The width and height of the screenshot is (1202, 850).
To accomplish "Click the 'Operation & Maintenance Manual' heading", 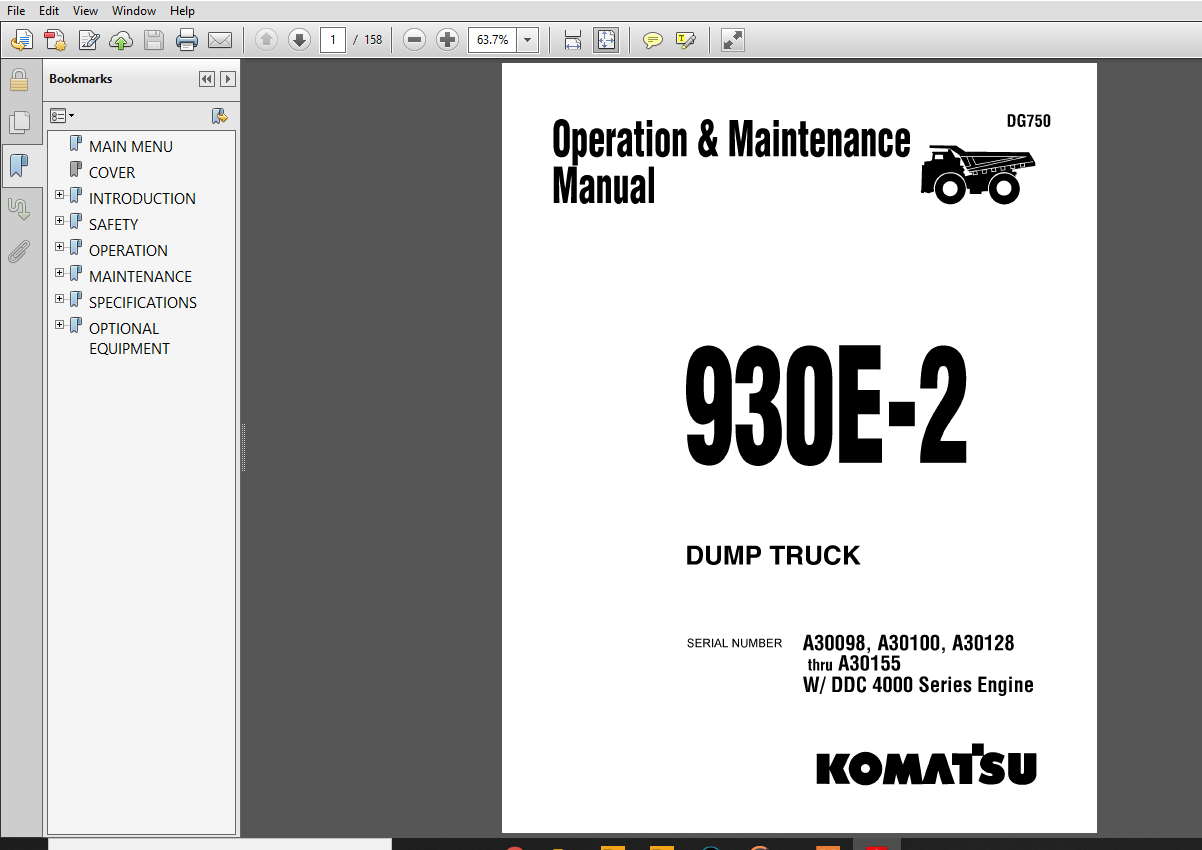I will (x=731, y=162).
